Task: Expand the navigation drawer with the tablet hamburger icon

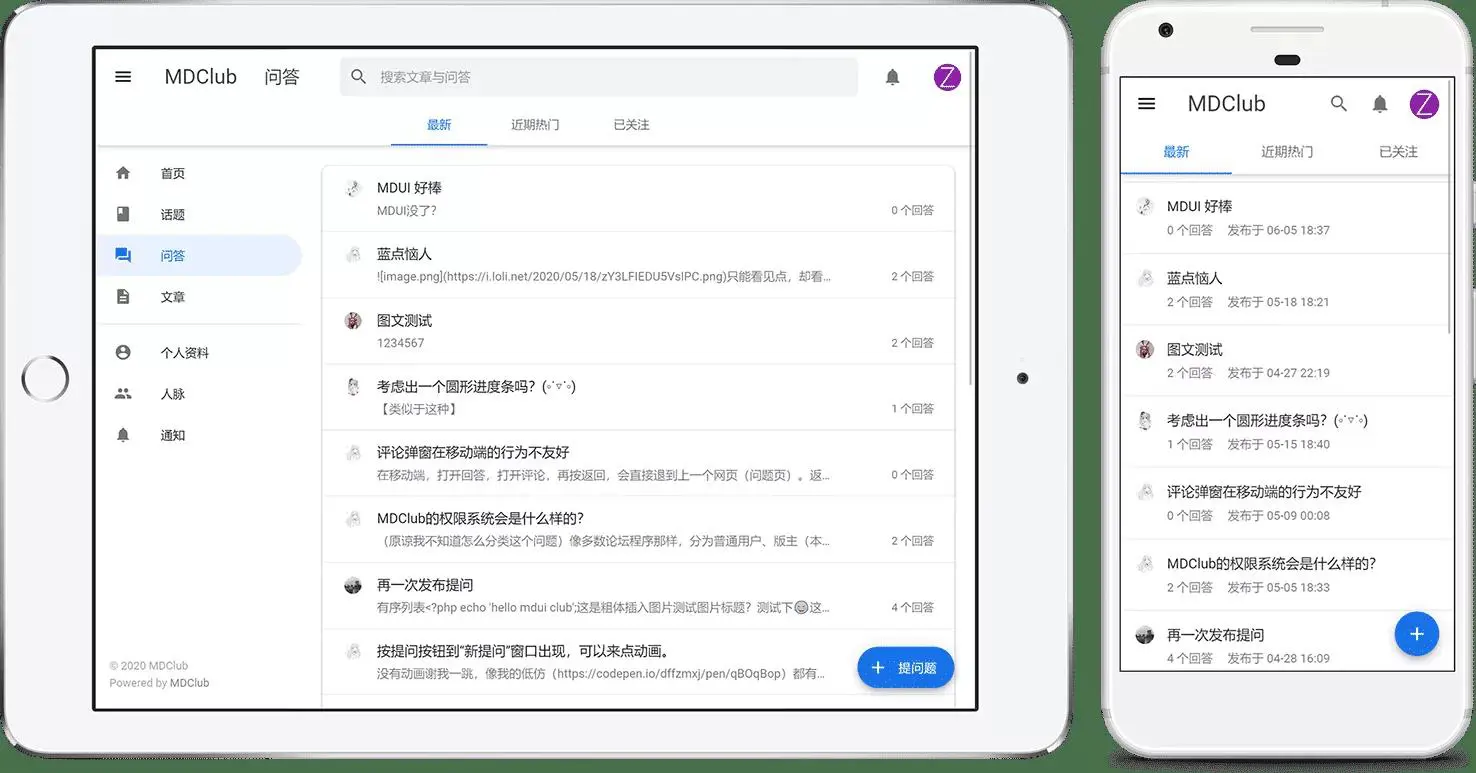Action: (122, 76)
